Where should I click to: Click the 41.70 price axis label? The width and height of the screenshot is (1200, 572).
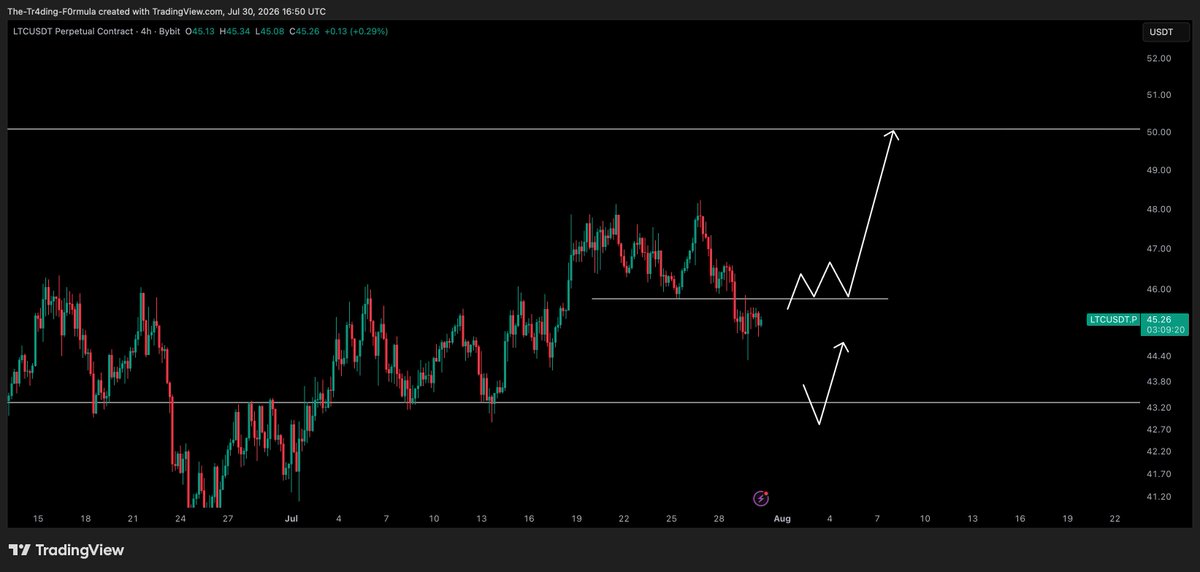point(1159,474)
